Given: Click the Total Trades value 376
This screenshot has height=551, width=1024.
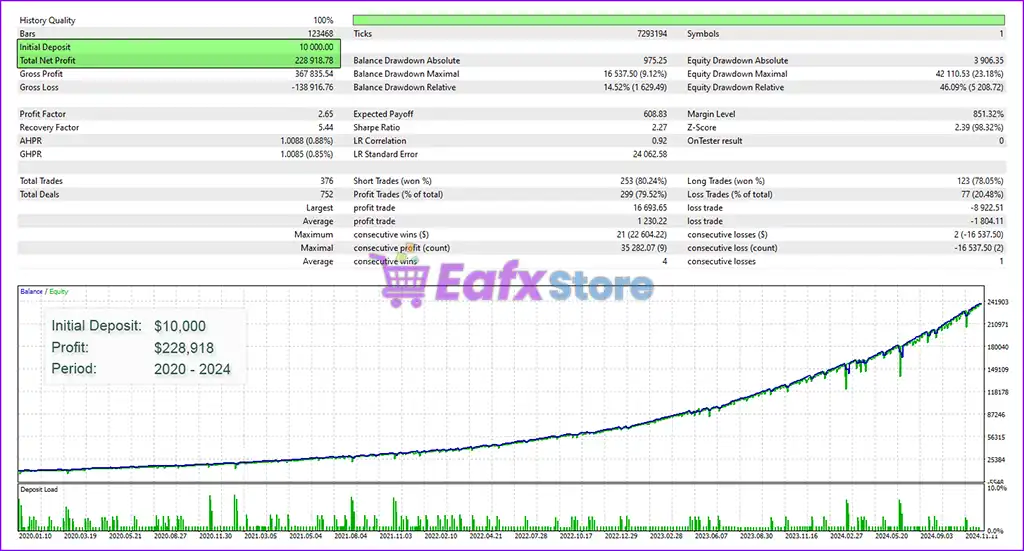Looking at the screenshot, I should pos(327,181).
